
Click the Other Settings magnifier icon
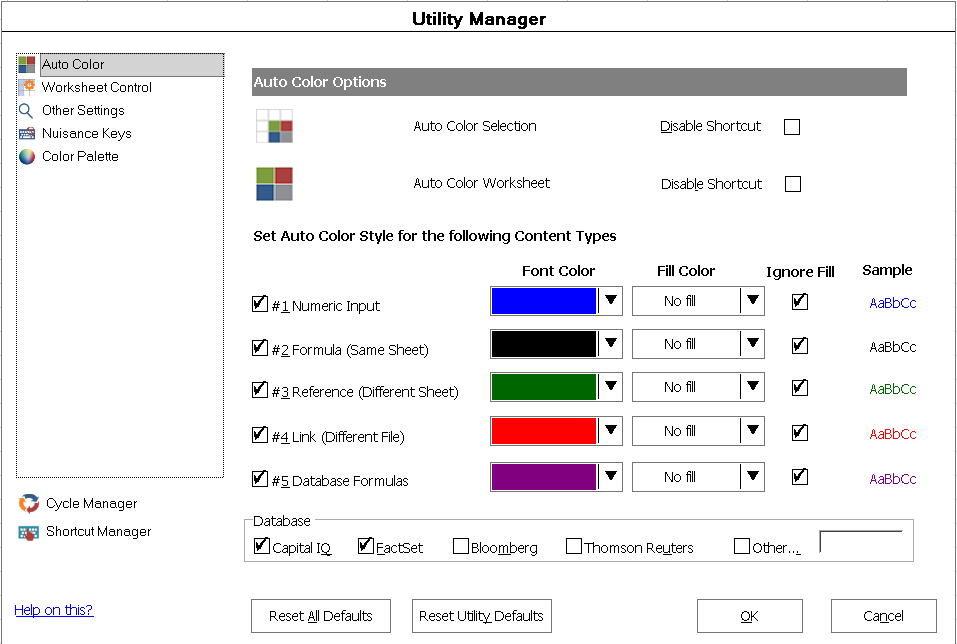point(26,110)
